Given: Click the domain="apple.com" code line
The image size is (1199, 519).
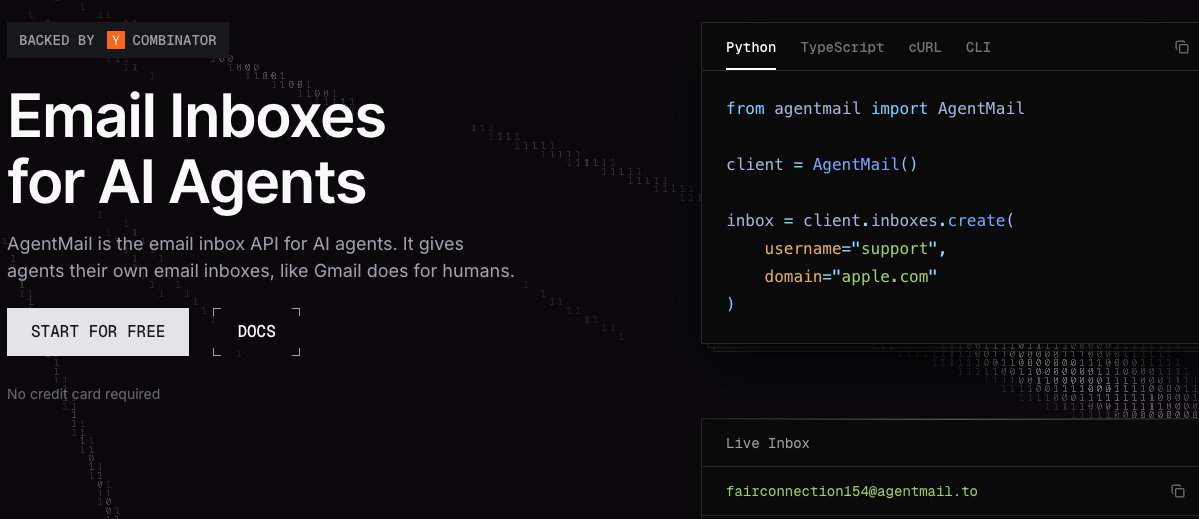Looking at the screenshot, I should click(x=850, y=276).
